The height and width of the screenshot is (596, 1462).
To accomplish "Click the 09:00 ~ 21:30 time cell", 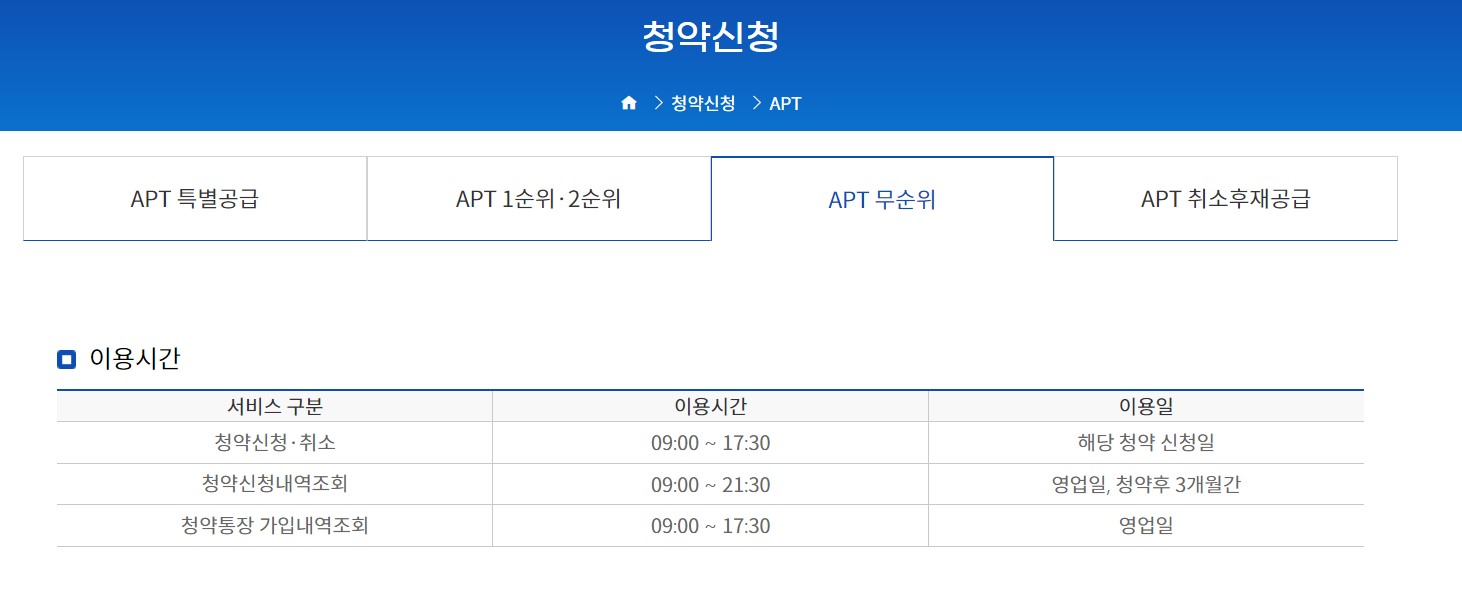I will tap(711, 484).
